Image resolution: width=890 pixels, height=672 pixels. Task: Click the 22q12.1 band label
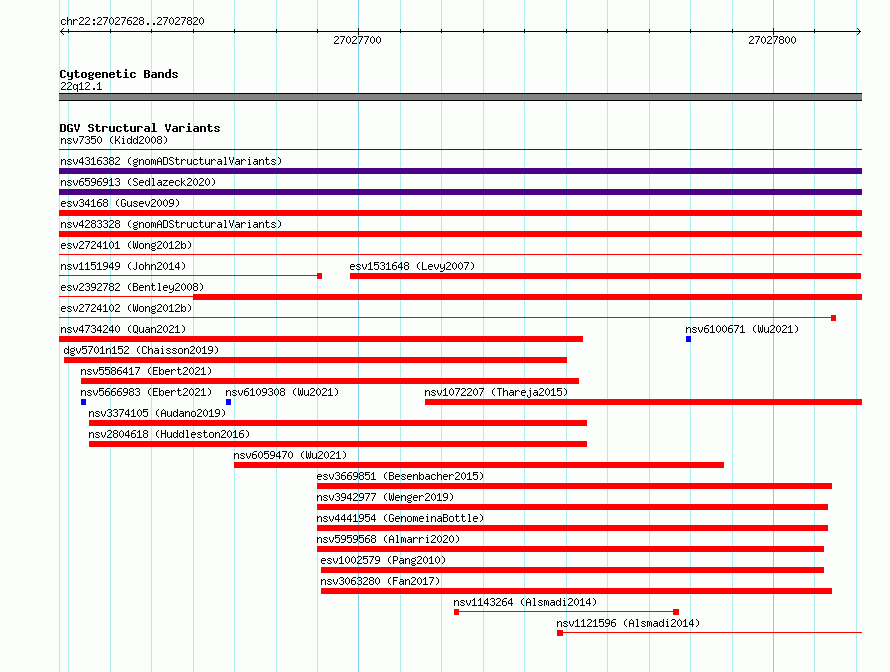81,86
